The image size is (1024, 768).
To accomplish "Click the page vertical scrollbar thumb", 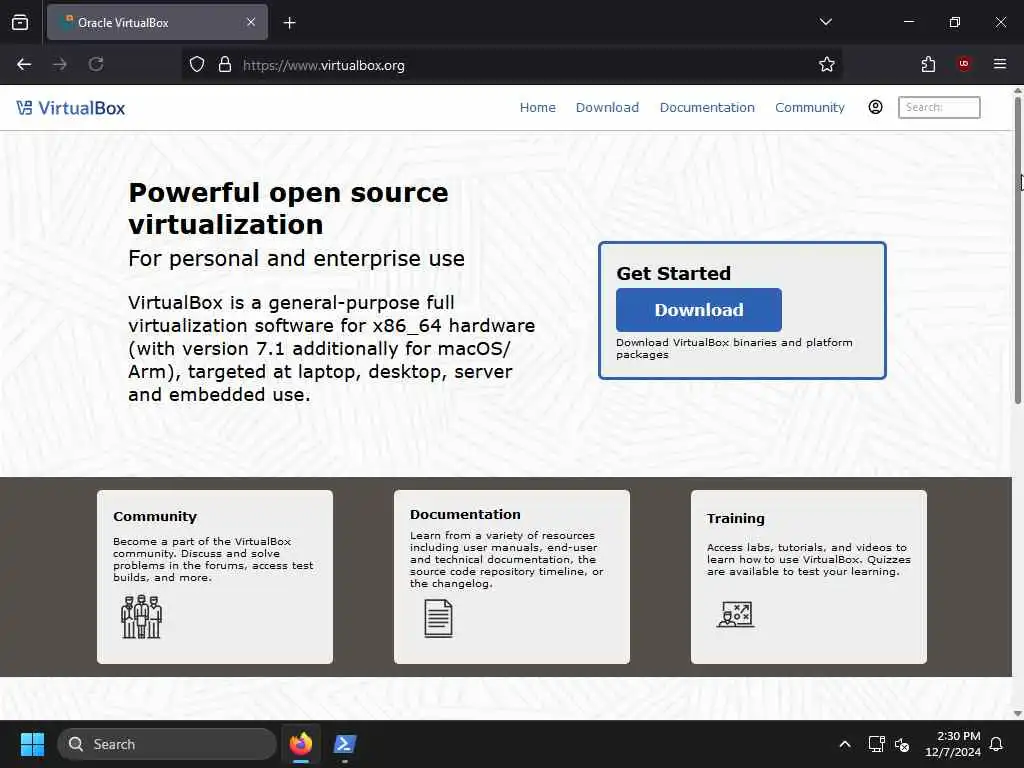I will 1017,251.
